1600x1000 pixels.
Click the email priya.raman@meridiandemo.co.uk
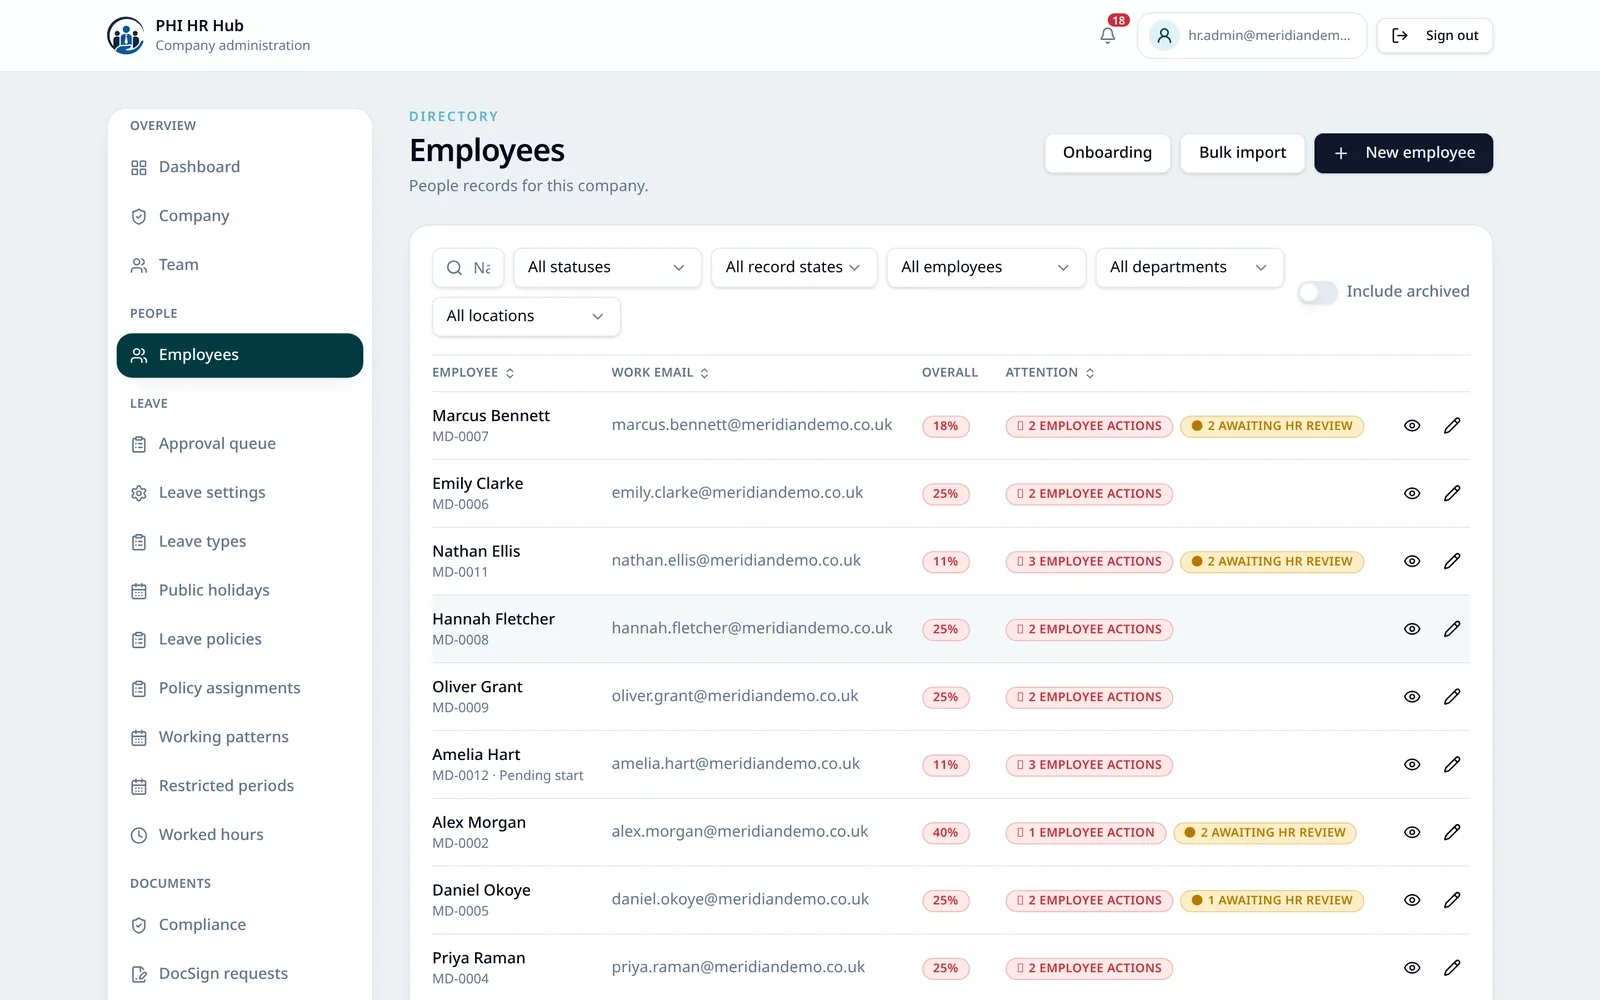coord(738,968)
